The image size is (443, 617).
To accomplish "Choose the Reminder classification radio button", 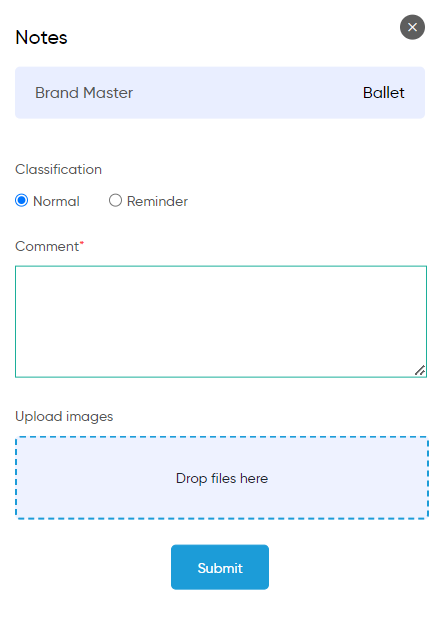I will [x=115, y=201].
